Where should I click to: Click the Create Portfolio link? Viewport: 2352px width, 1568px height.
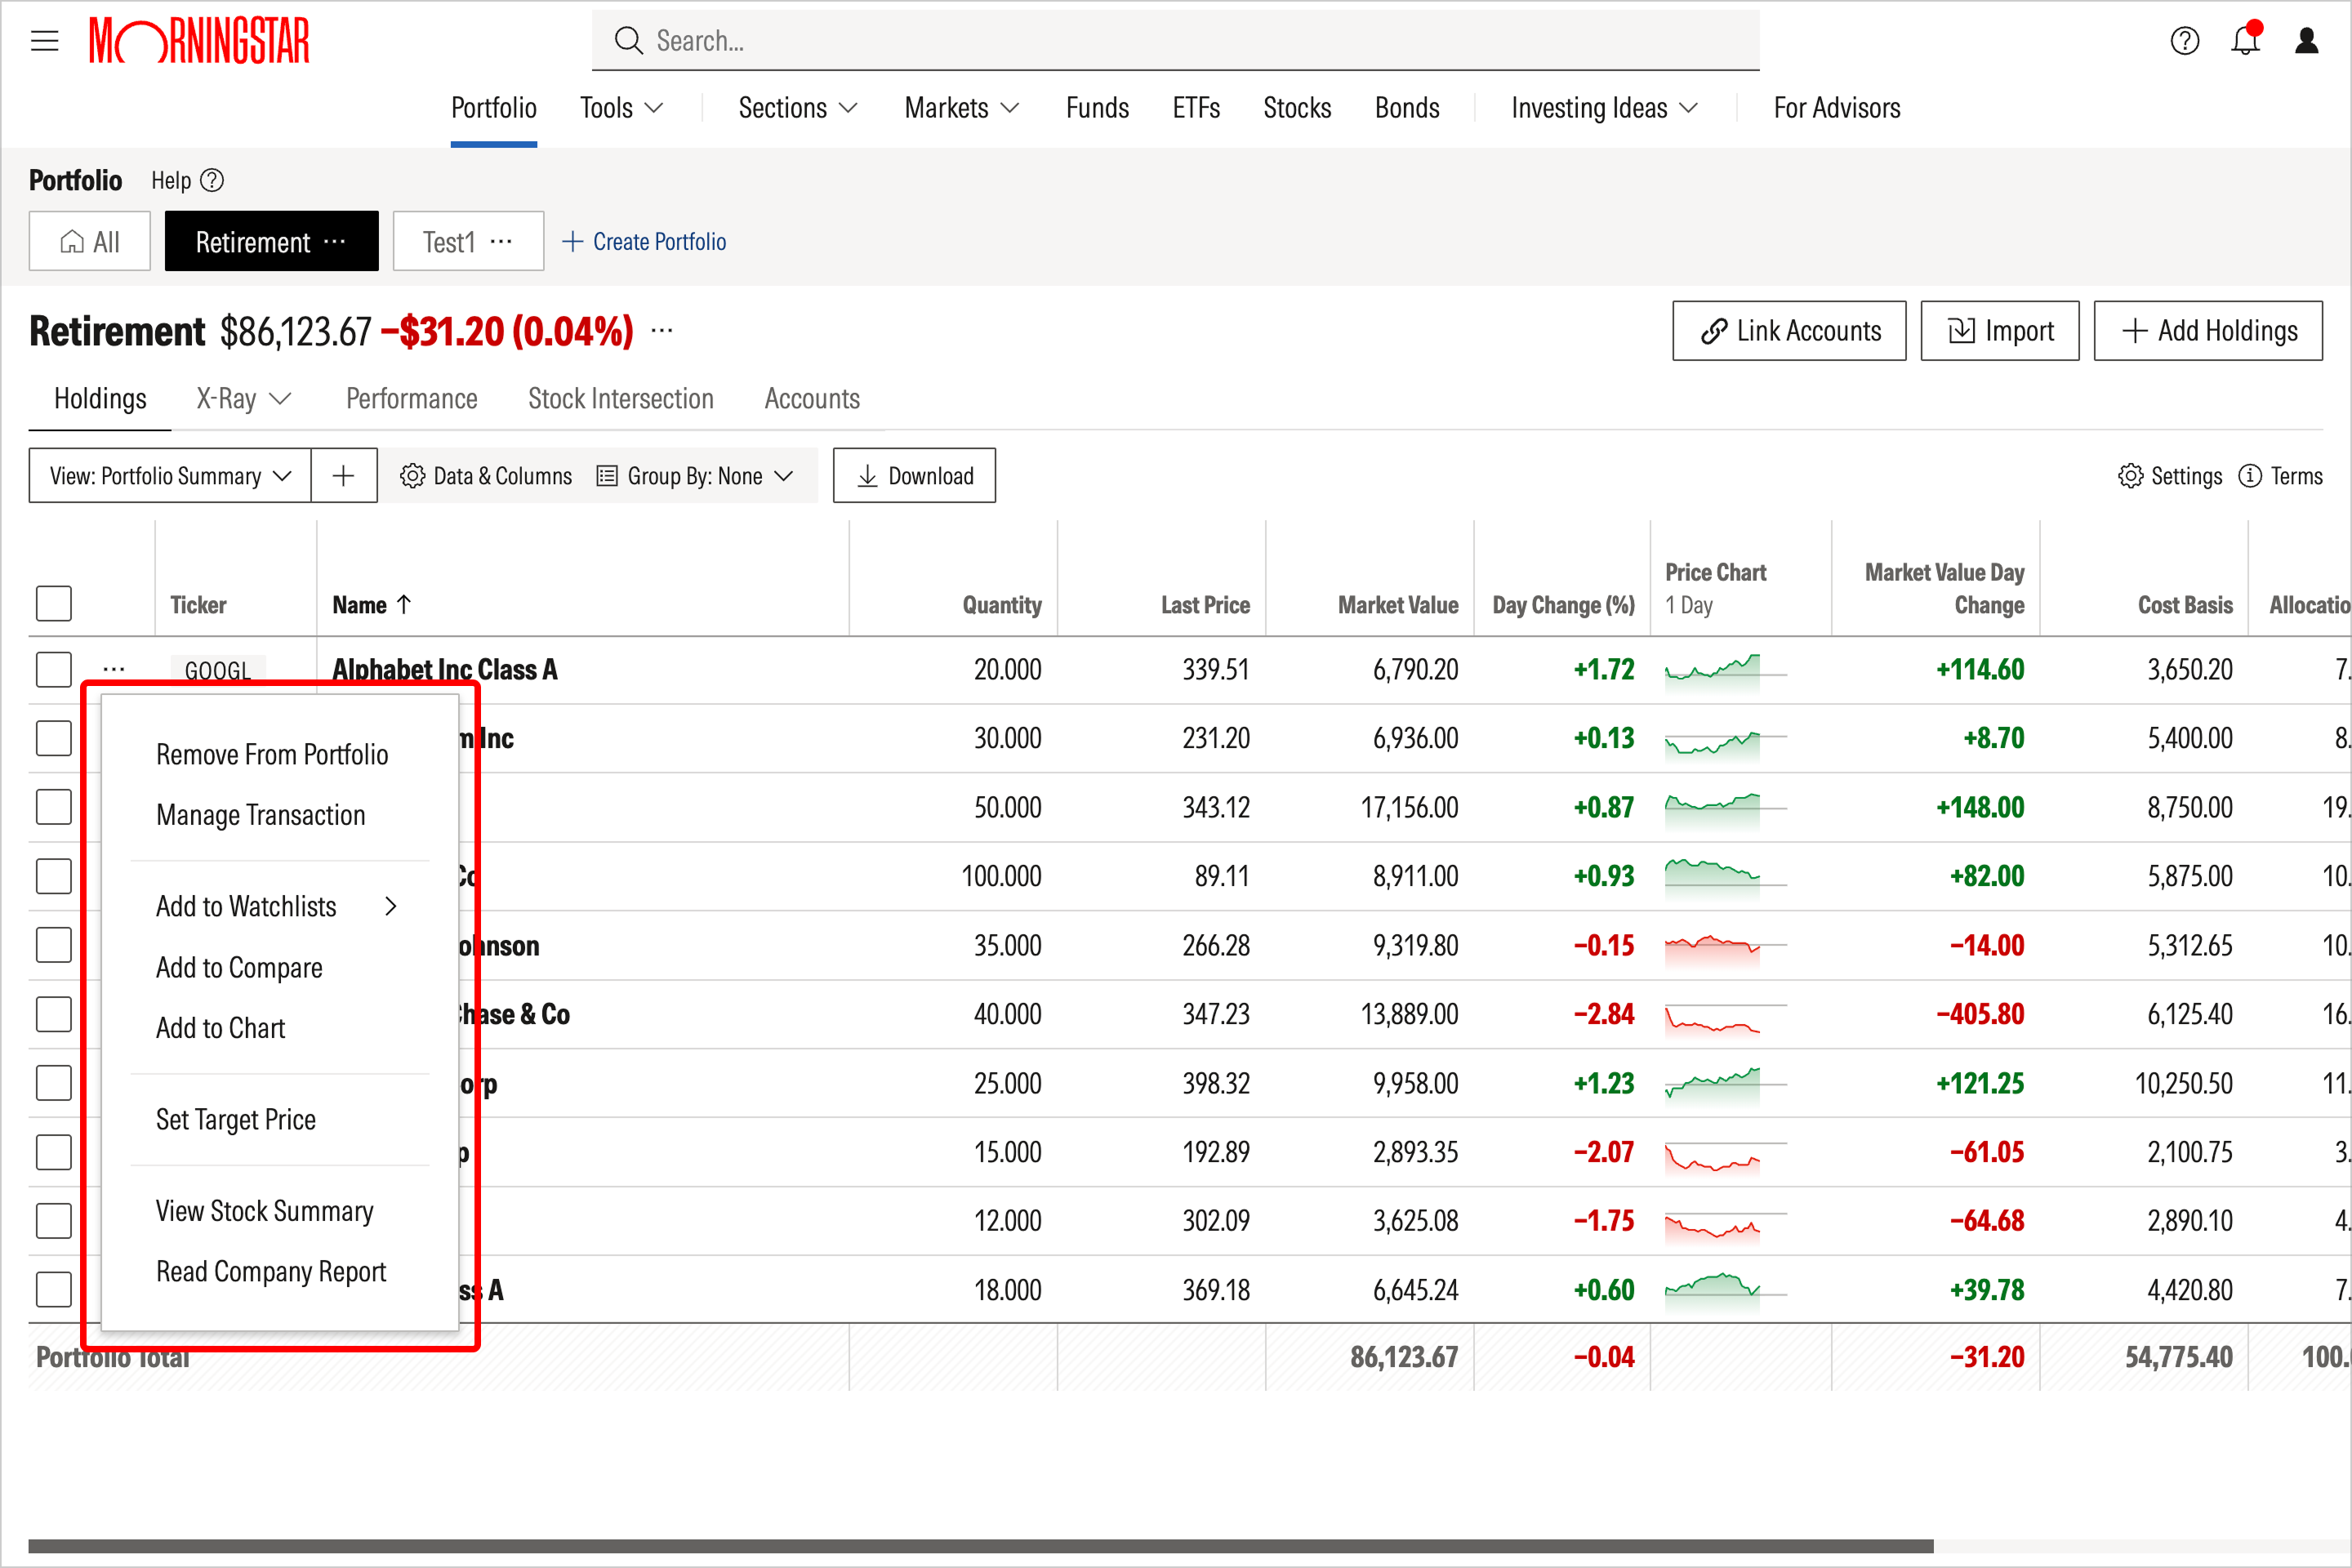pos(645,242)
